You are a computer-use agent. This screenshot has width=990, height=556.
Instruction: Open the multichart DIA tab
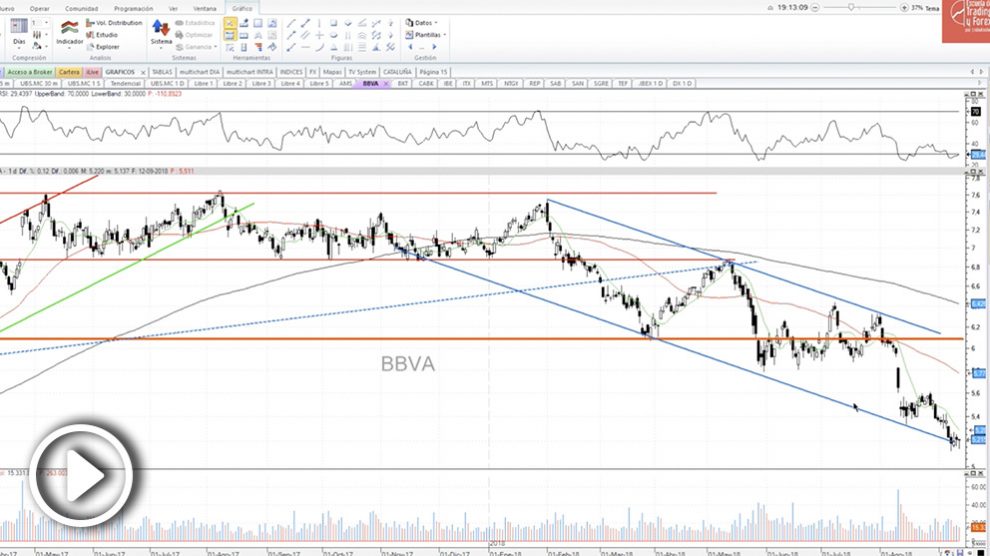point(199,72)
